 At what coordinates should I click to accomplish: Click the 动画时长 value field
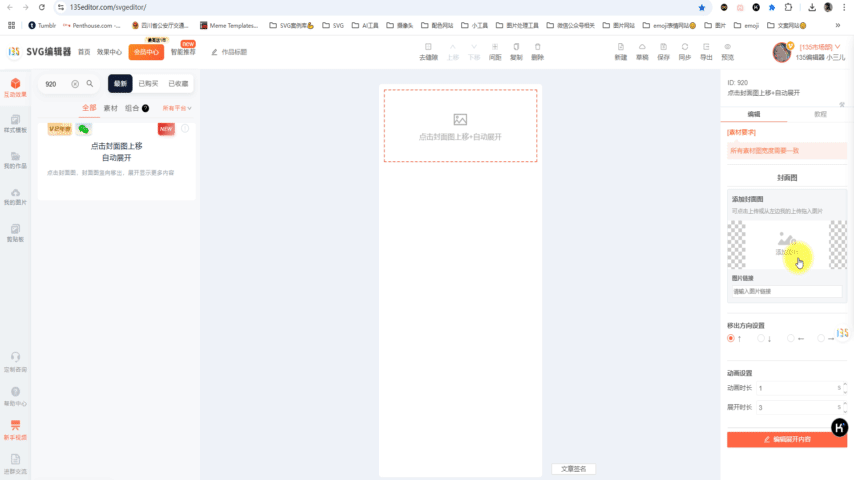coord(797,388)
